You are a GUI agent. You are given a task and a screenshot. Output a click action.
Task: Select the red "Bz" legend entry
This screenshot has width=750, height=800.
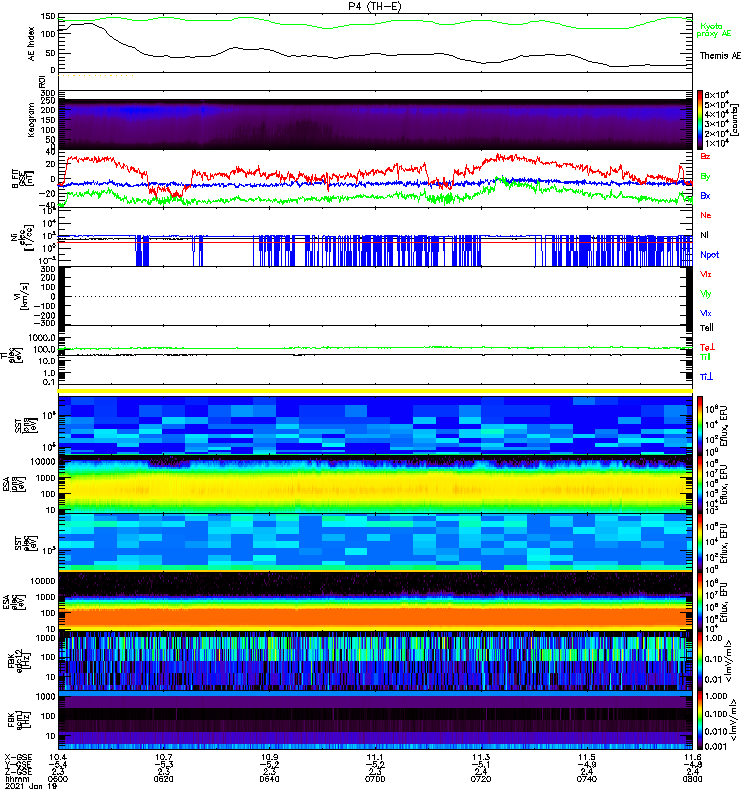point(705,157)
